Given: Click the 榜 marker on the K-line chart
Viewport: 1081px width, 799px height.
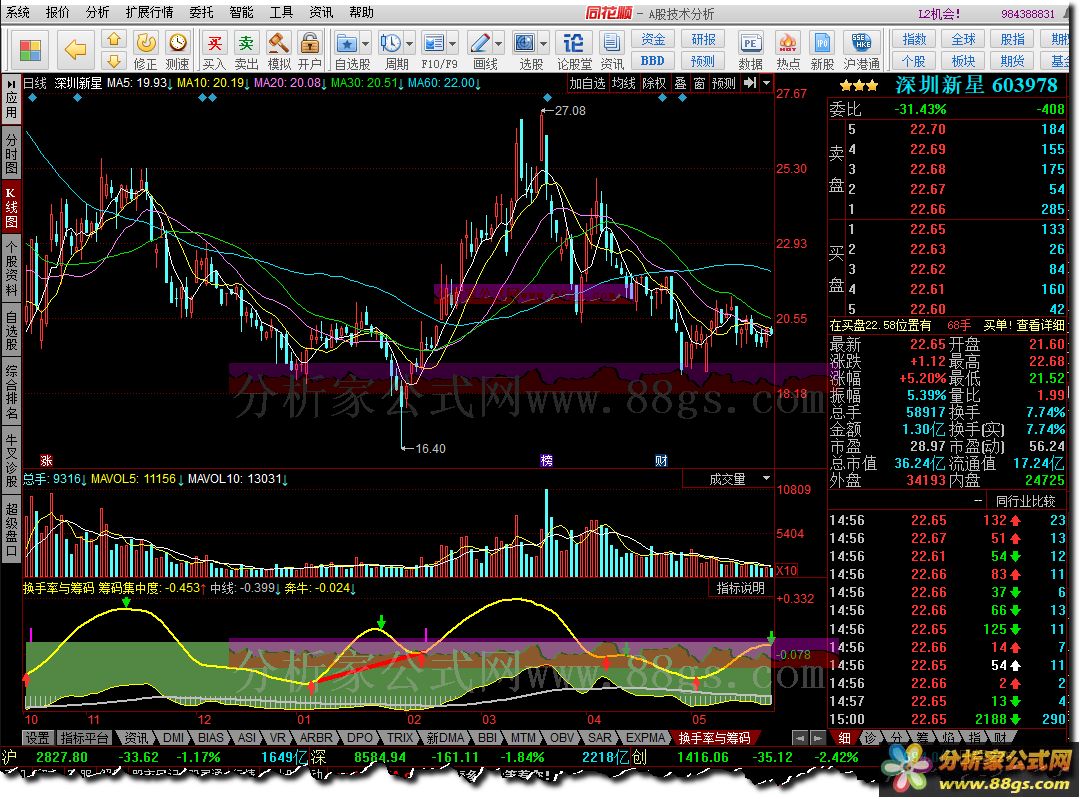Looking at the screenshot, I should 547,461.
